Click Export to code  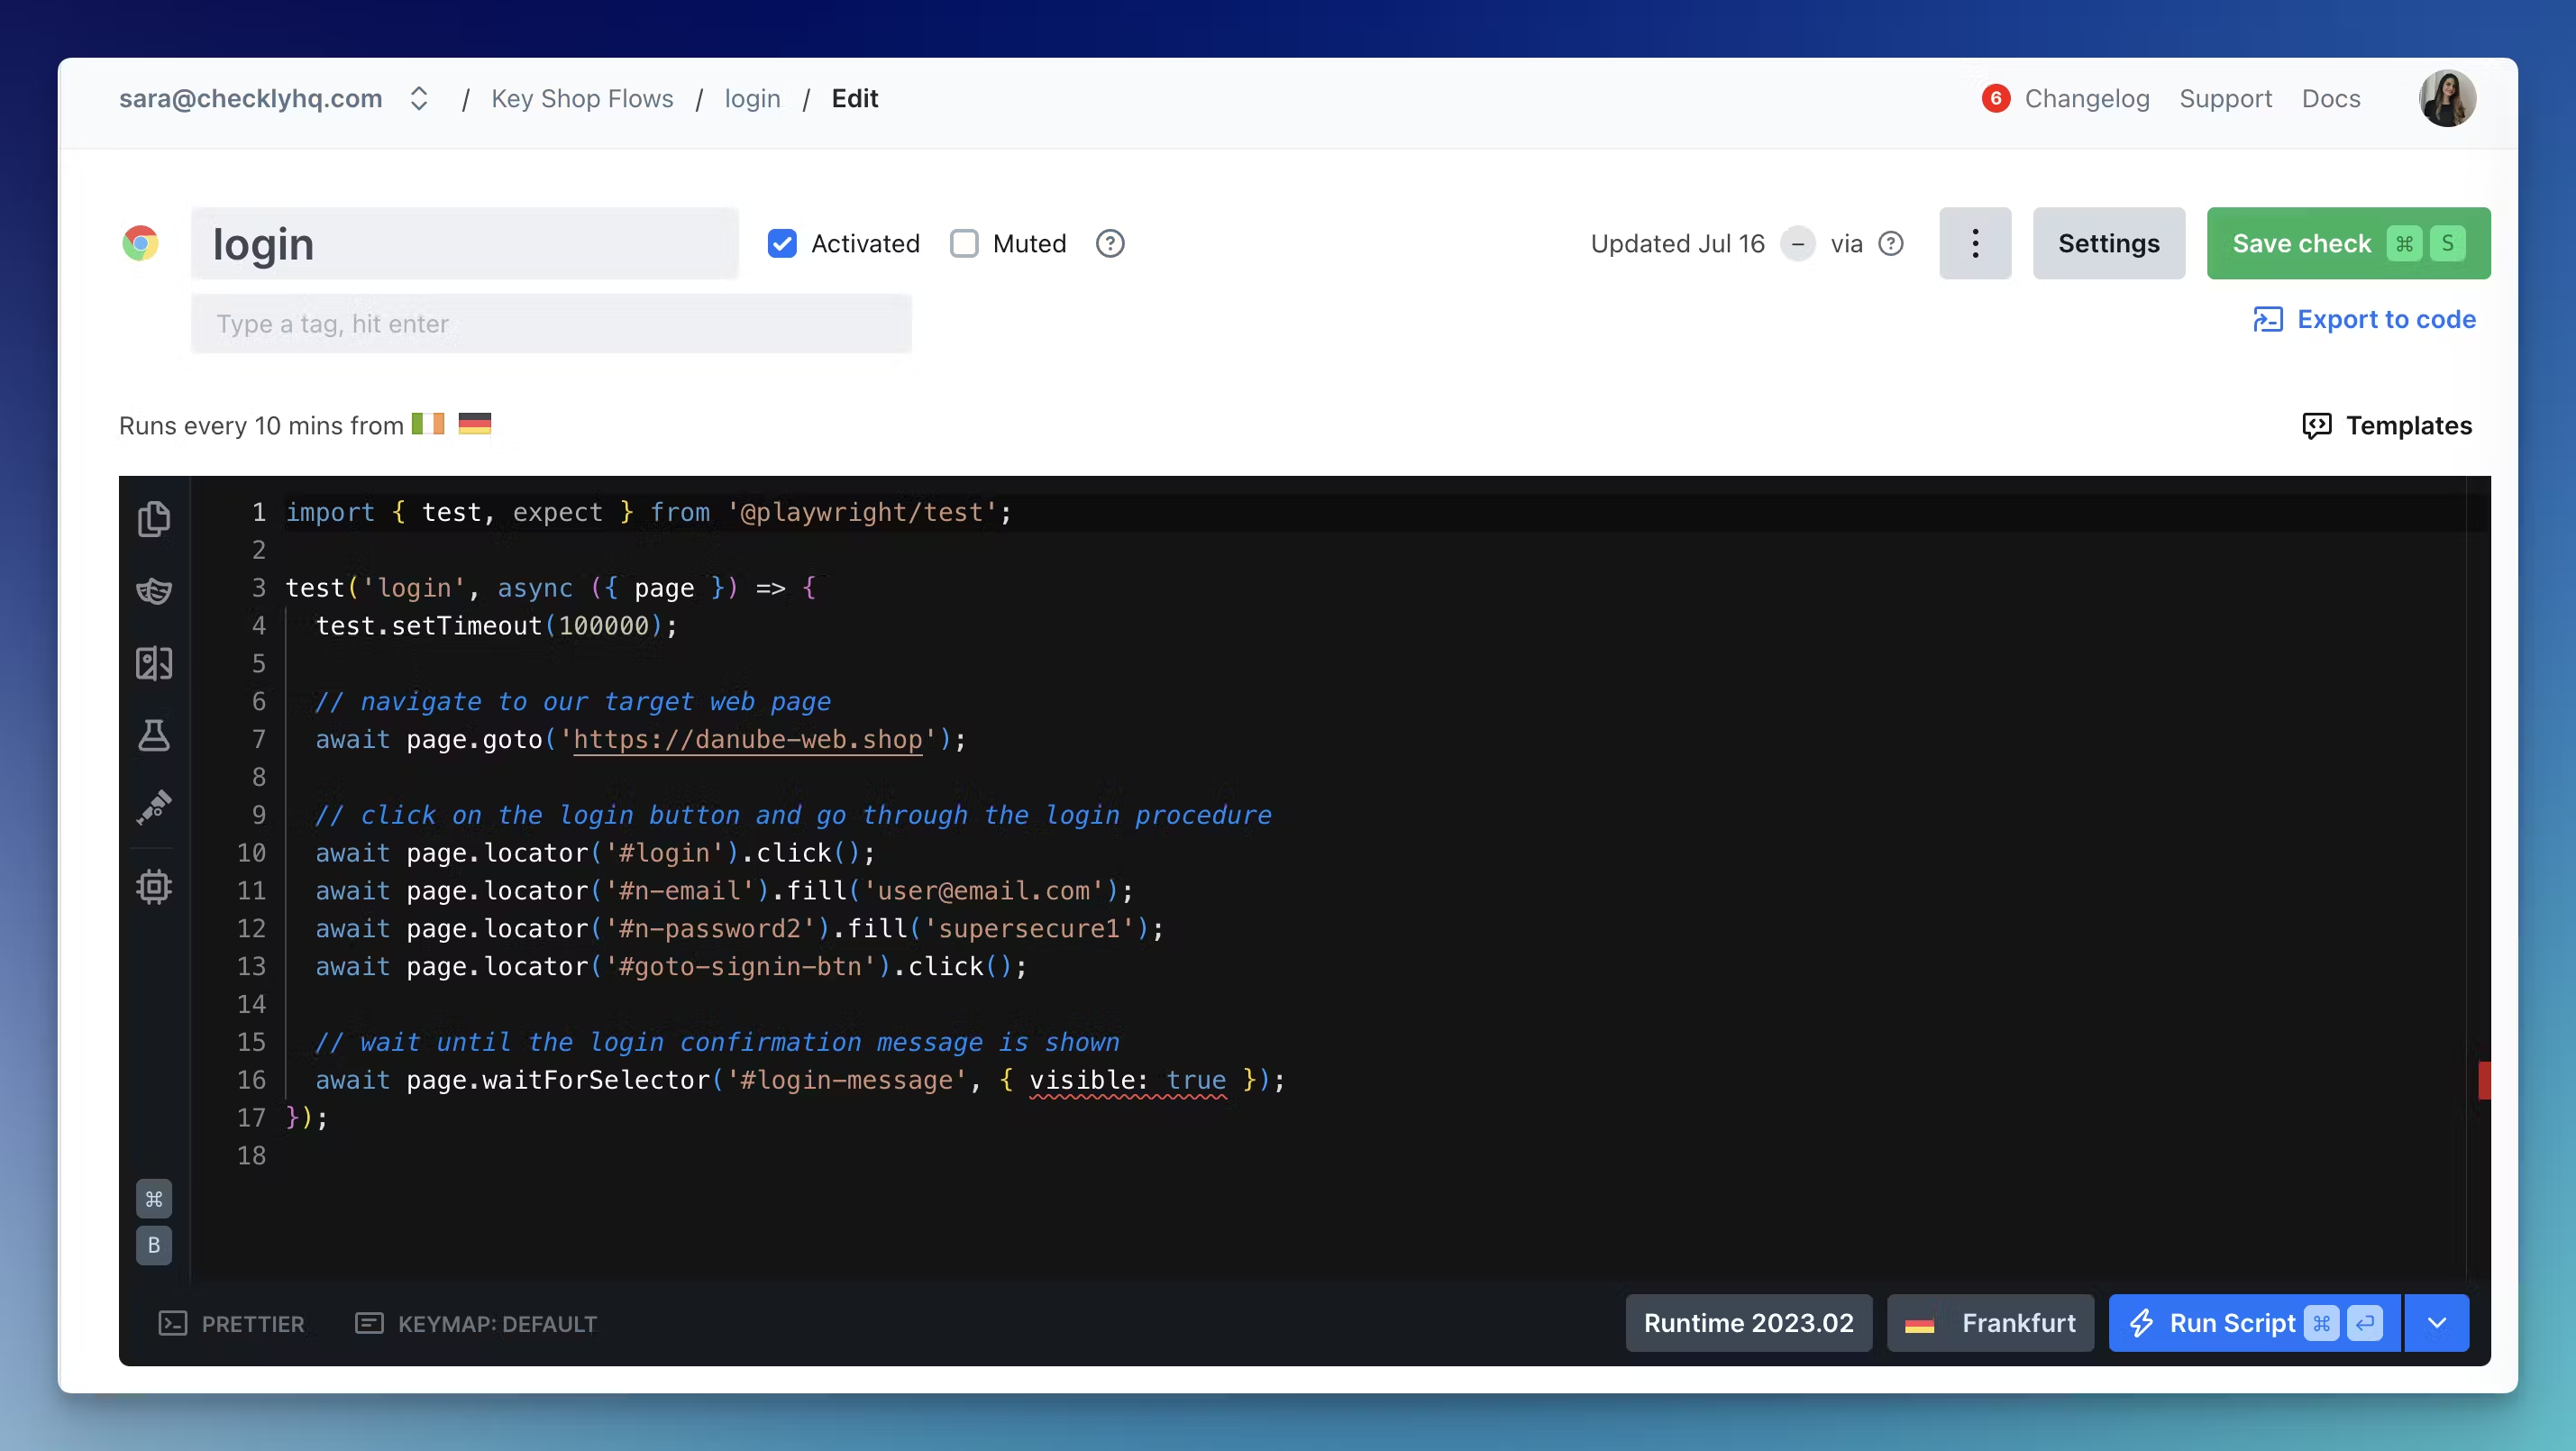tap(2364, 319)
